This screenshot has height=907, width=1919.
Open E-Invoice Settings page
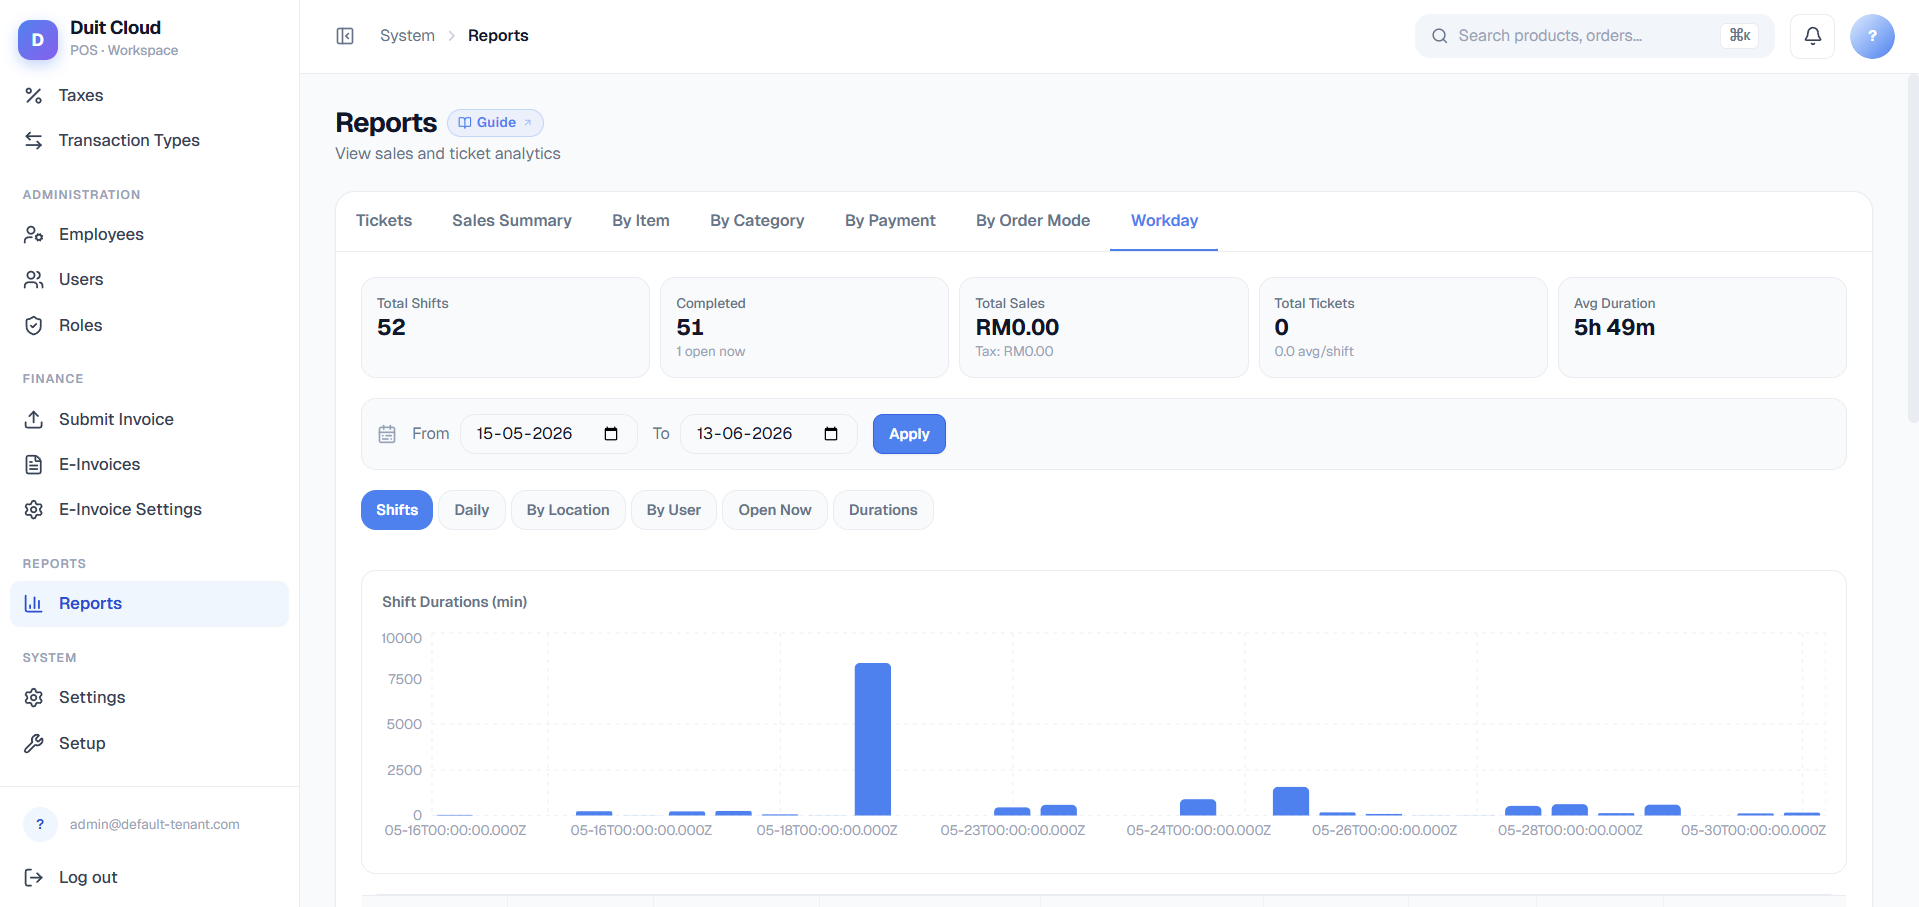pyautogui.click(x=150, y=509)
